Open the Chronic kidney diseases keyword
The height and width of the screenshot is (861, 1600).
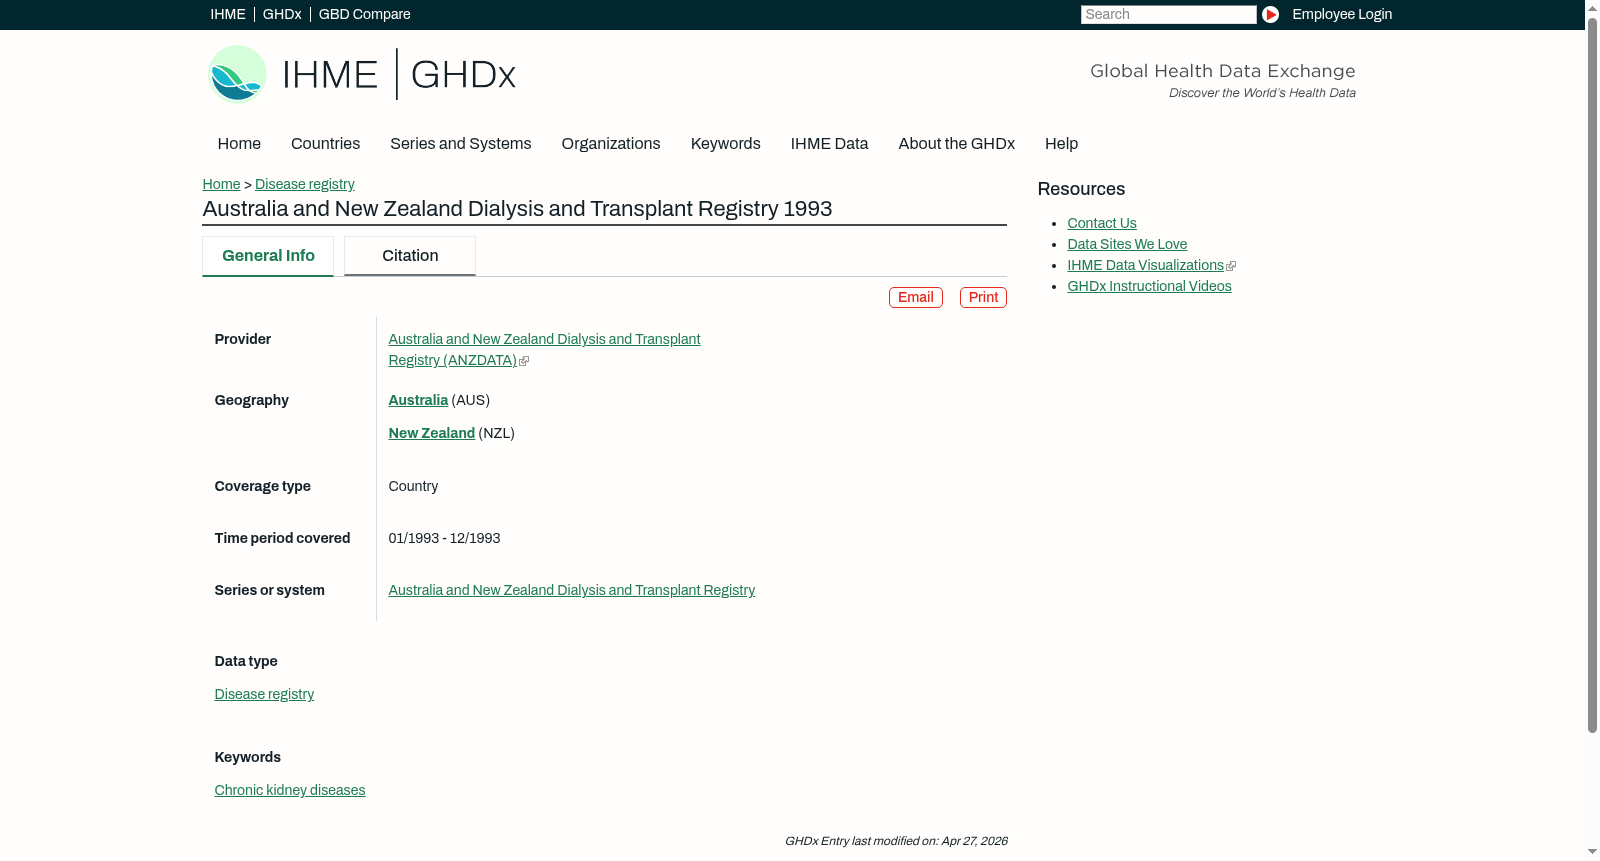pos(289,791)
